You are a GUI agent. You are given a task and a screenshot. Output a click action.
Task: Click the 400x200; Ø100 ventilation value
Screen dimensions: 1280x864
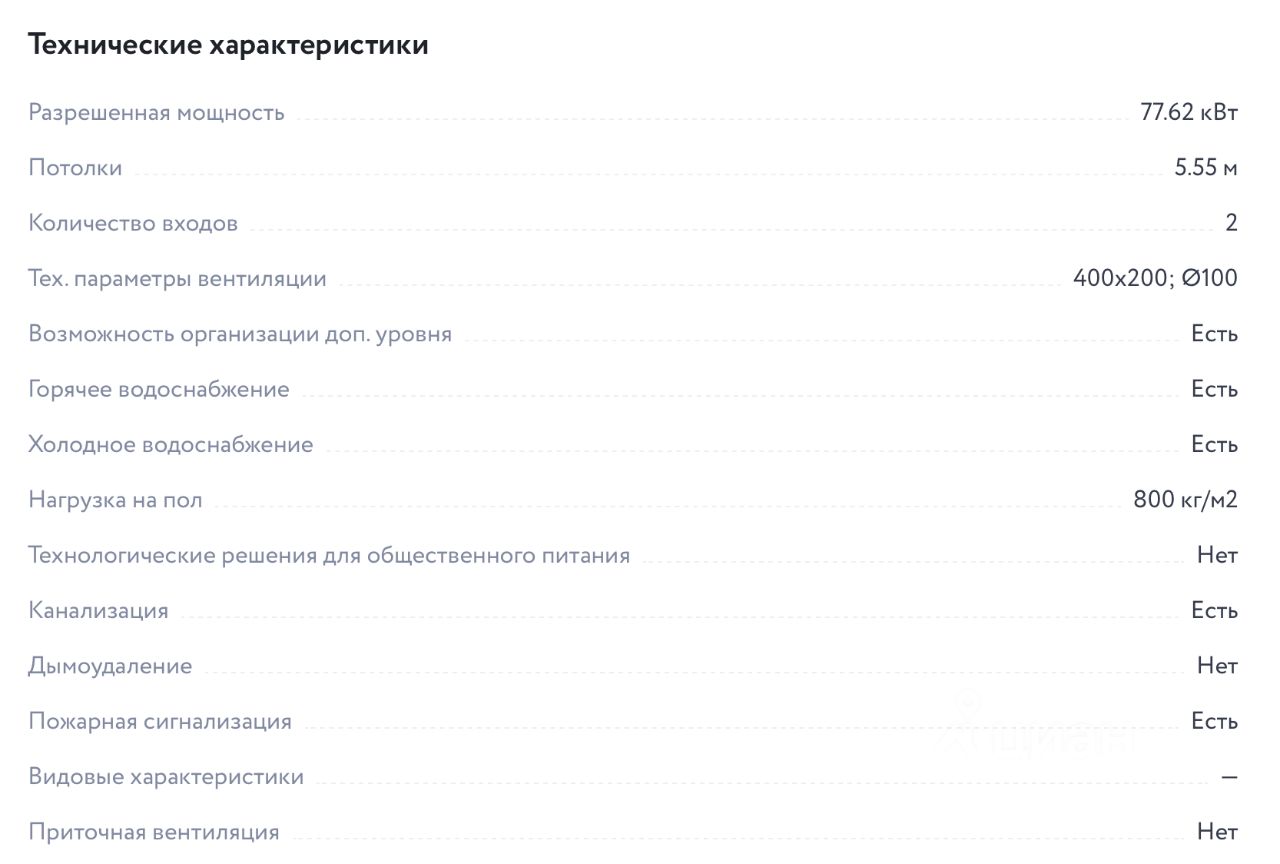click(1155, 278)
